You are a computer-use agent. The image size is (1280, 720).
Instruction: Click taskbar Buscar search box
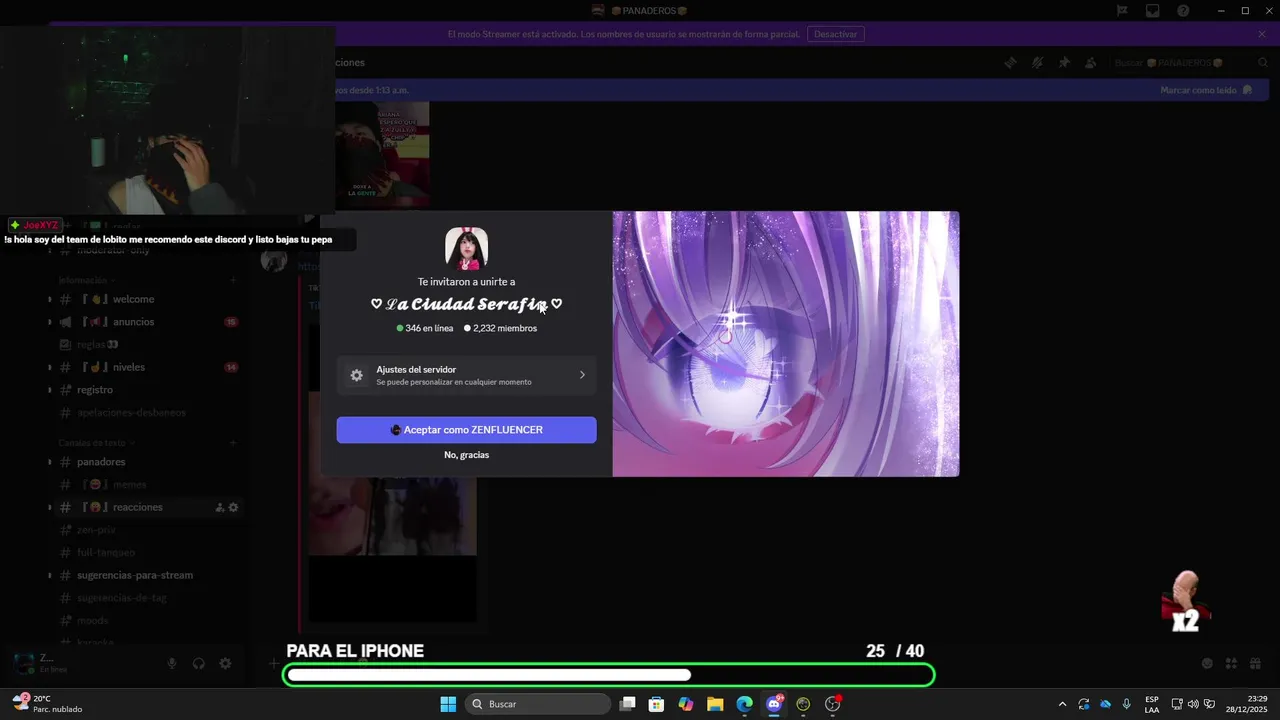[x=539, y=704]
